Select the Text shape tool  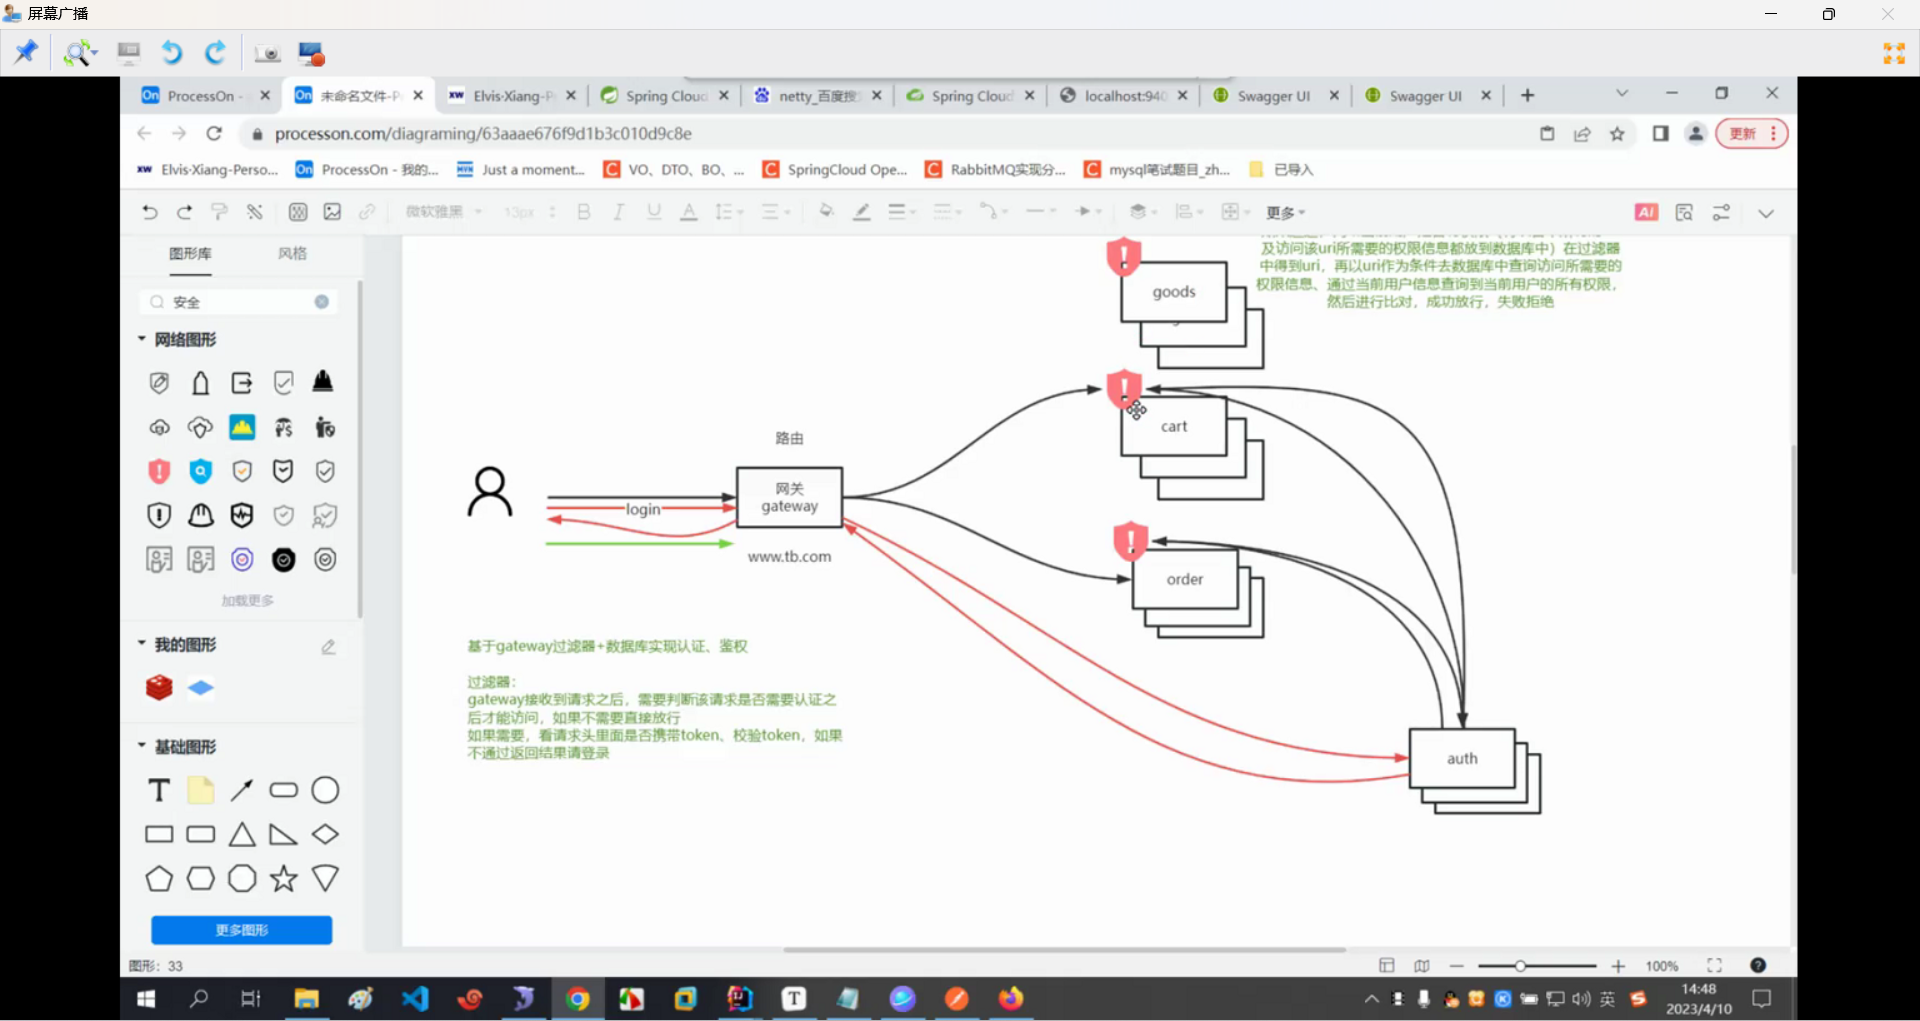tap(159, 791)
